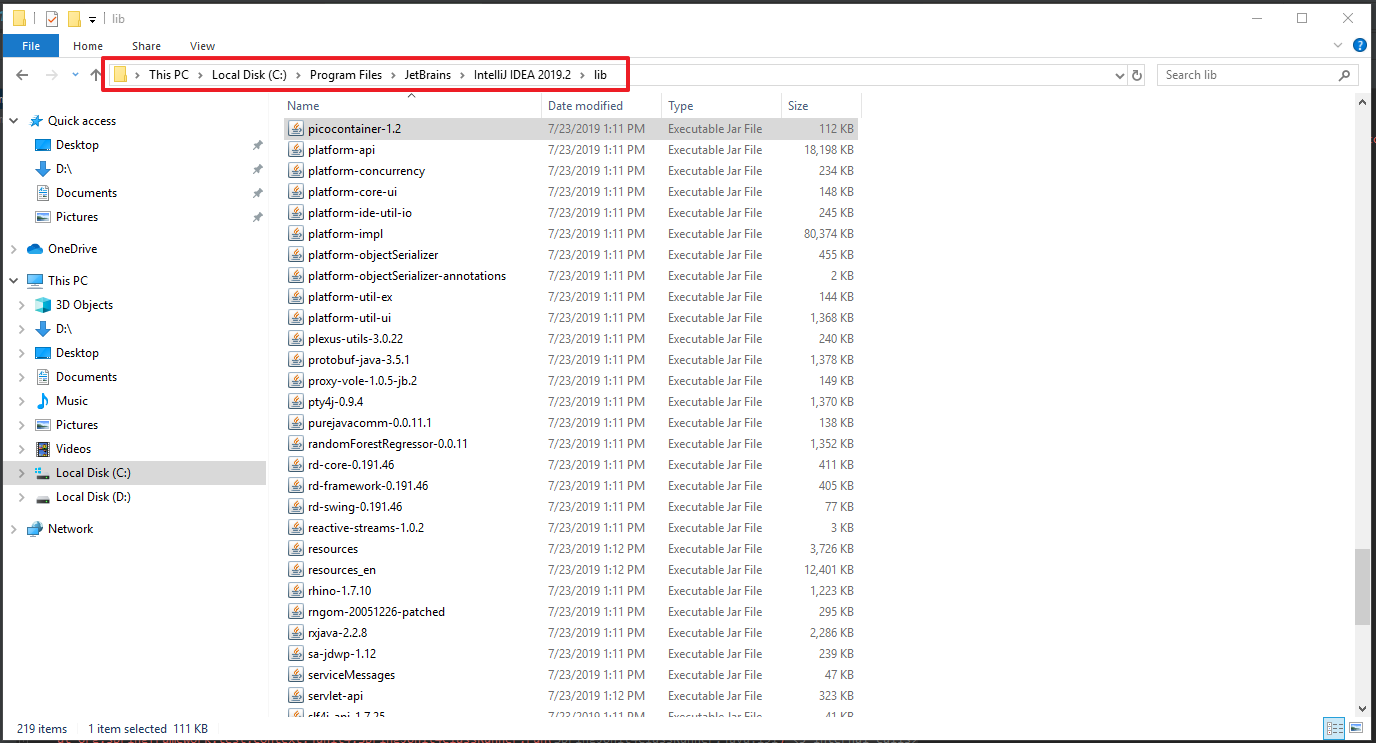Sort by the Size column header
The height and width of the screenshot is (743, 1376).
click(x=820, y=106)
